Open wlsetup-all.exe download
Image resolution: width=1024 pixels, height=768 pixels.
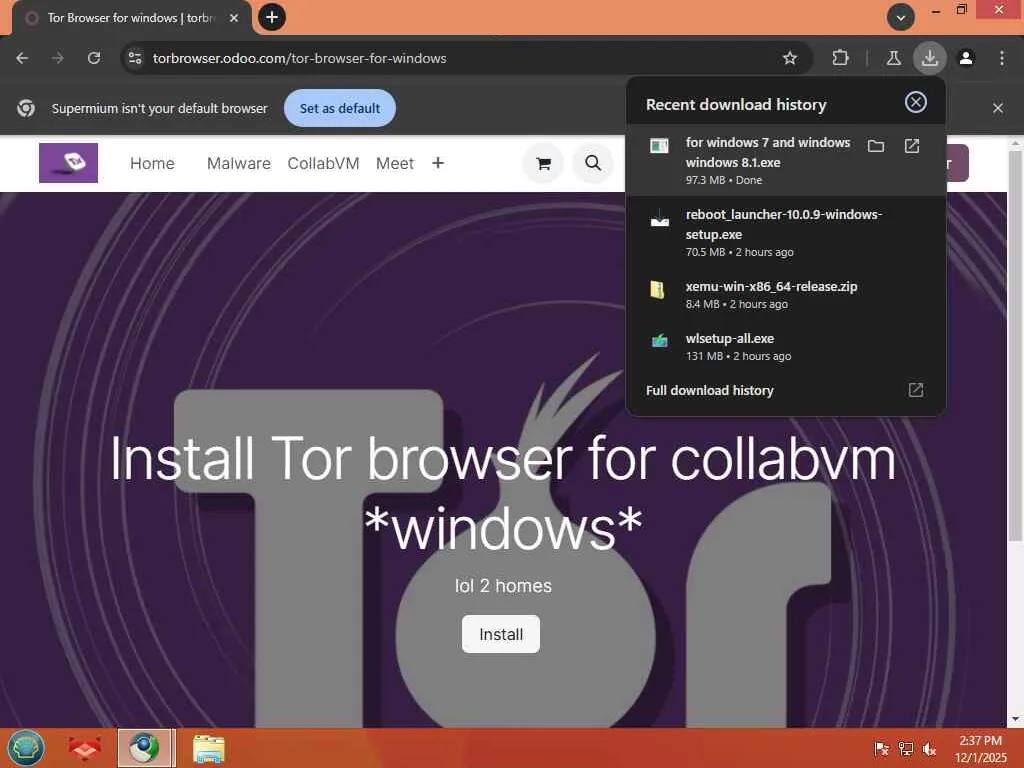(x=786, y=347)
